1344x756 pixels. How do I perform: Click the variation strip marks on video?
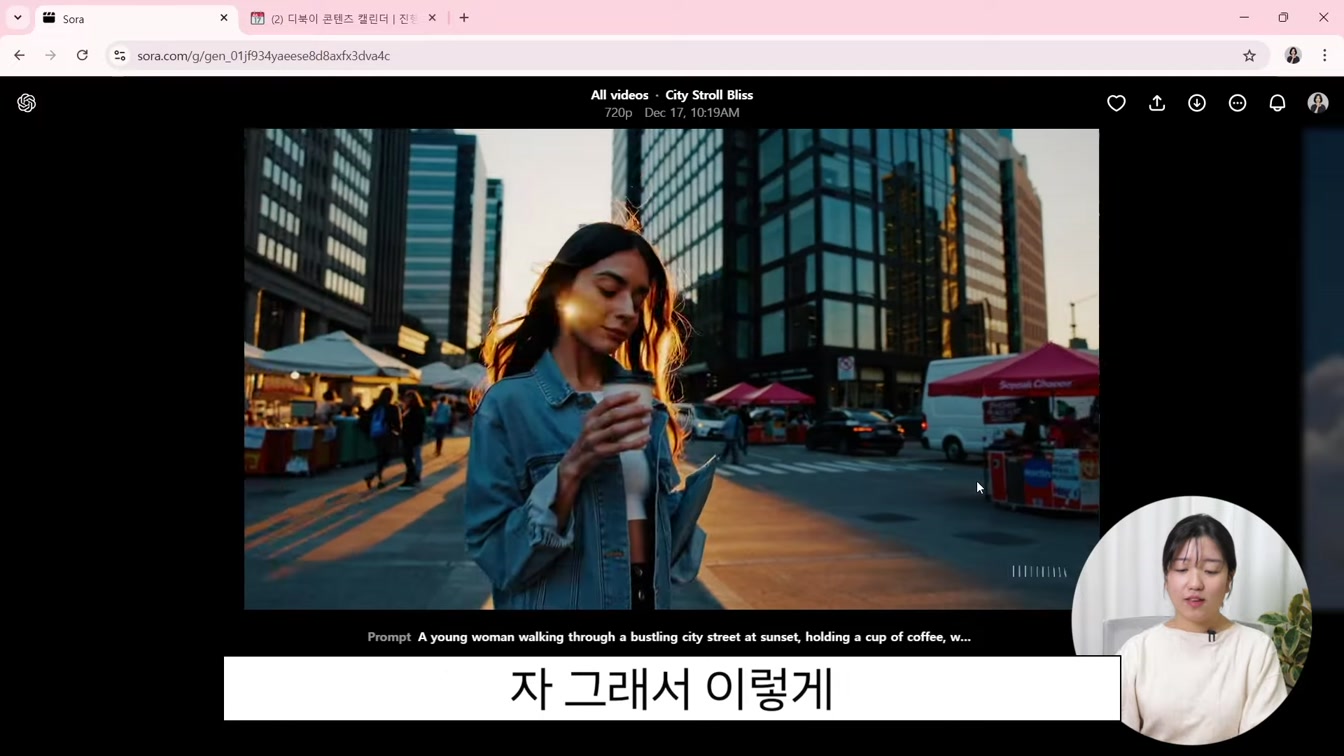coord(1039,572)
